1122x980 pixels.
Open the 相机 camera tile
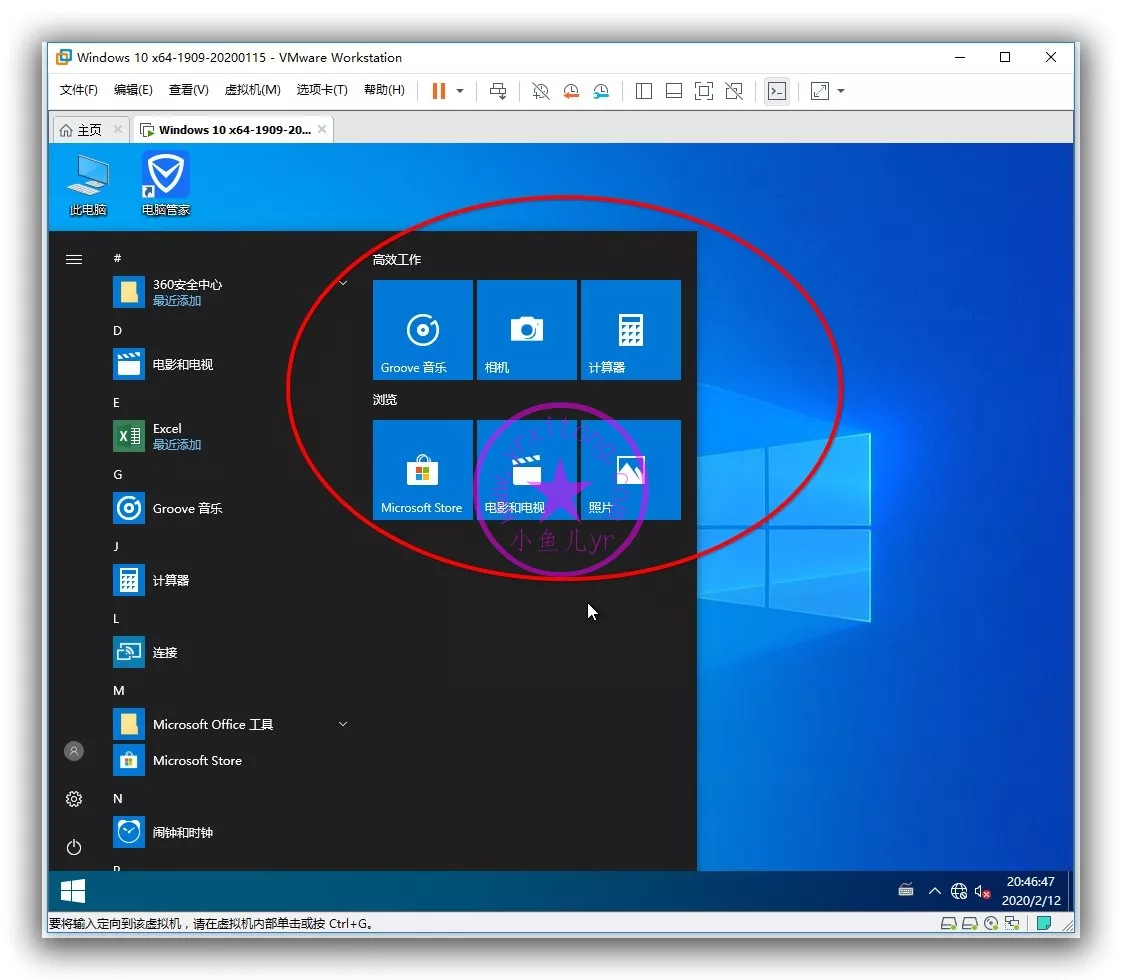point(527,330)
